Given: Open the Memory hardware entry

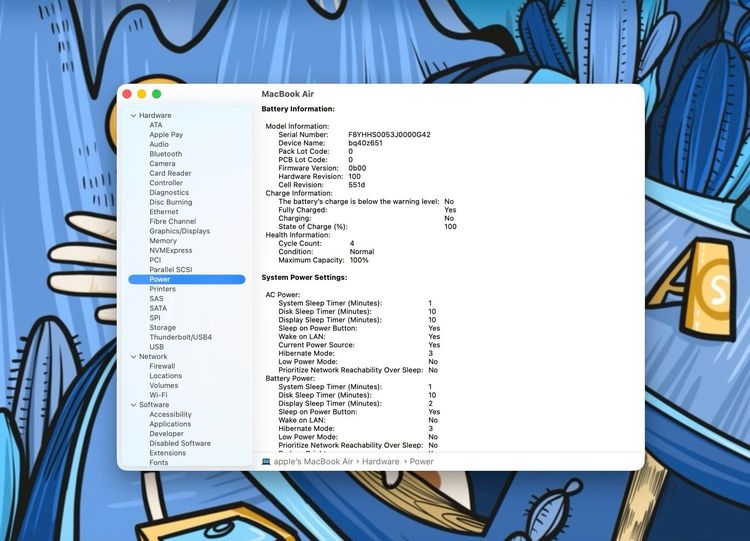Looking at the screenshot, I should [163, 241].
